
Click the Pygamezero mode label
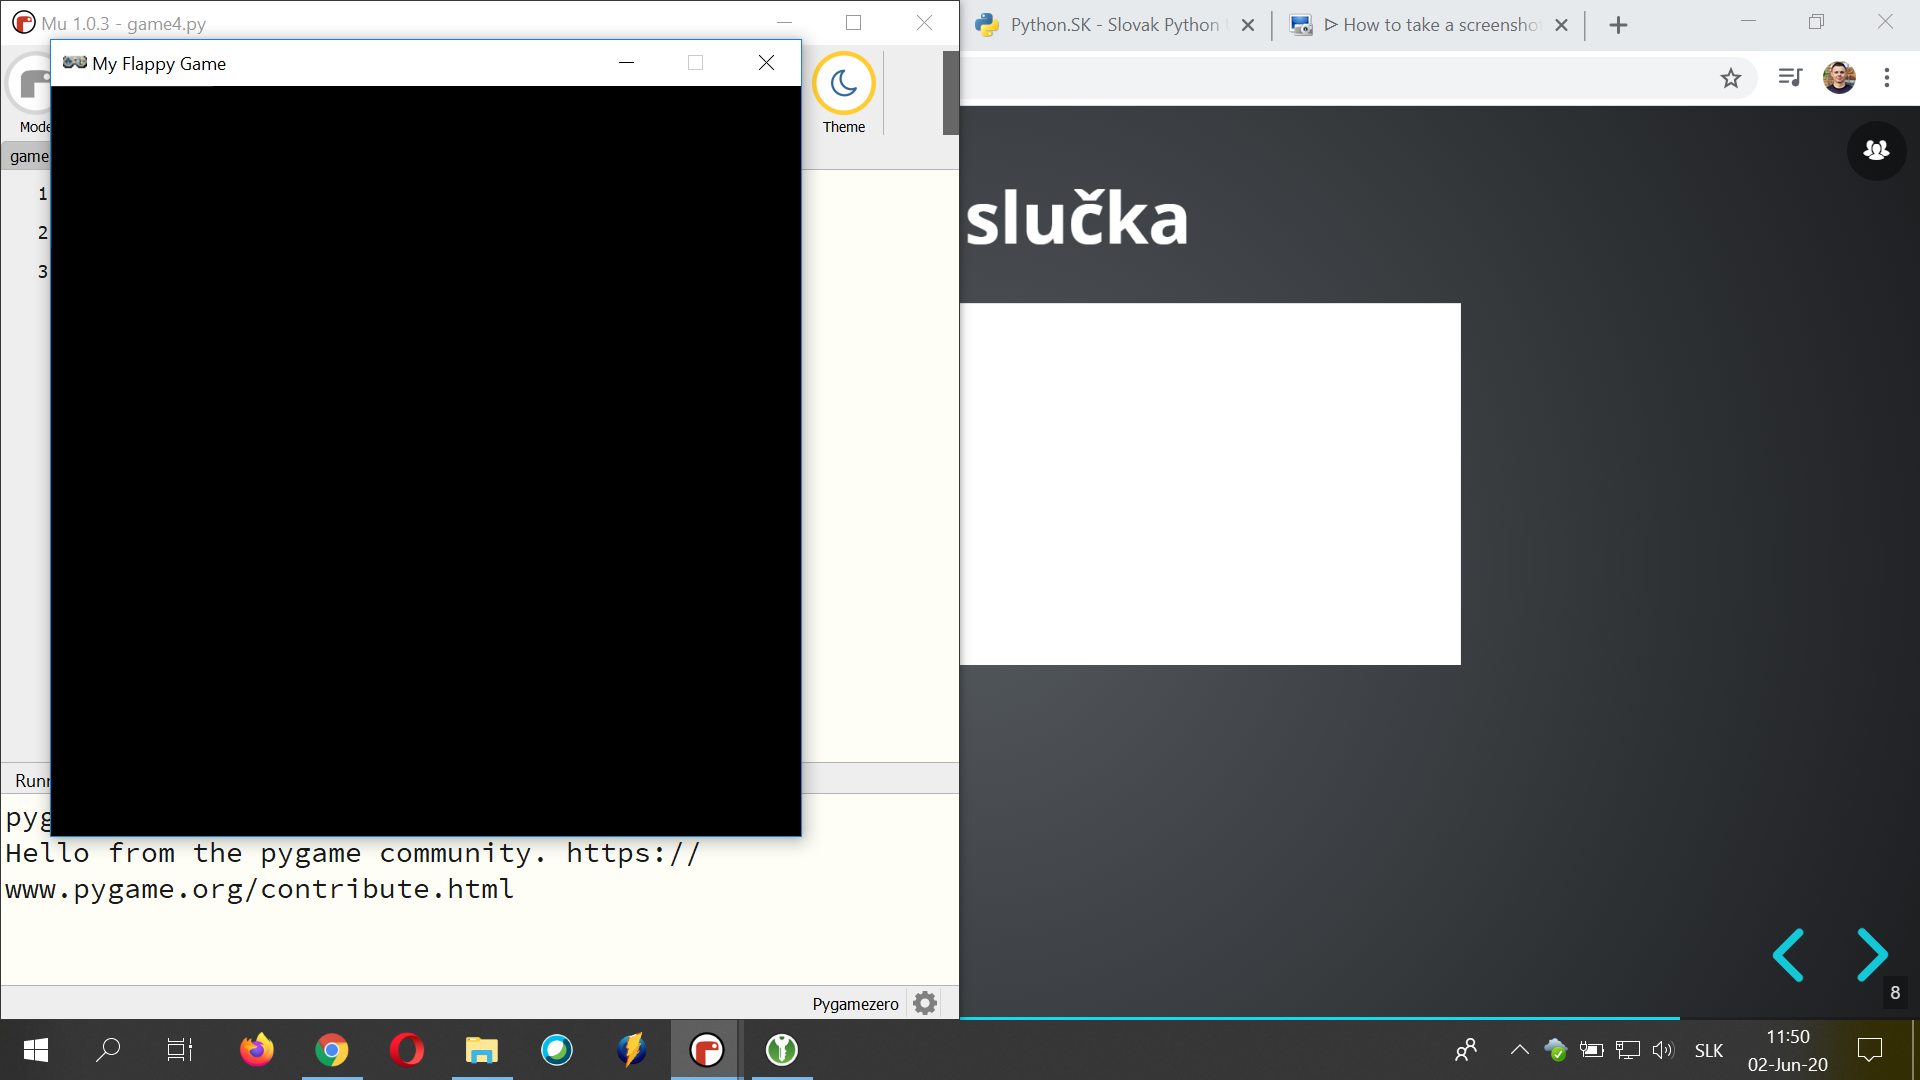855,1004
